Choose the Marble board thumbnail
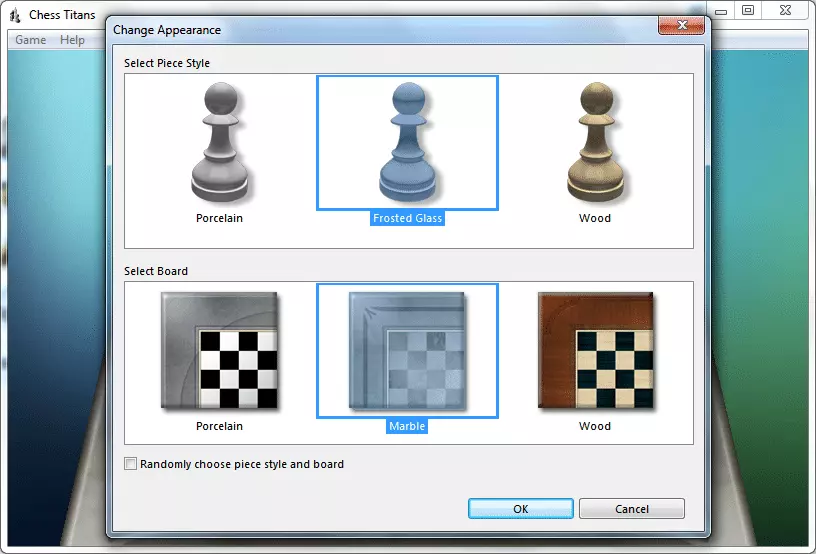 click(407, 351)
